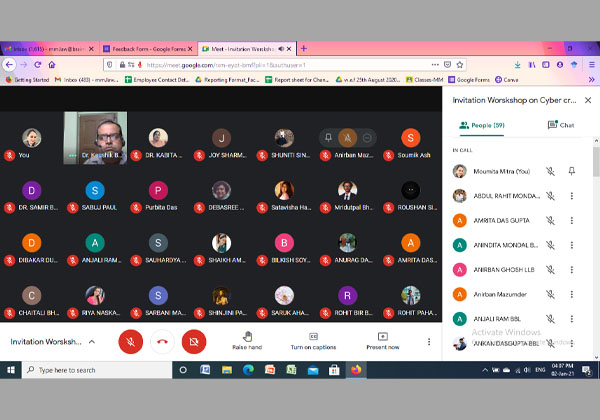Click the Present now button

382,340
